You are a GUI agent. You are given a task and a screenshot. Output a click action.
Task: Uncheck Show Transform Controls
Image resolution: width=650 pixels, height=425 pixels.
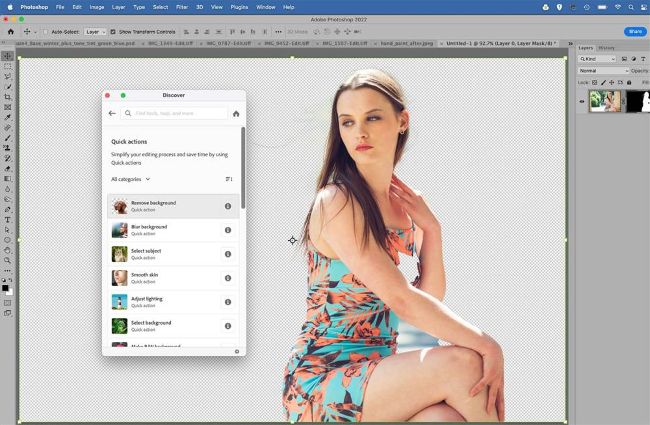pos(113,31)
